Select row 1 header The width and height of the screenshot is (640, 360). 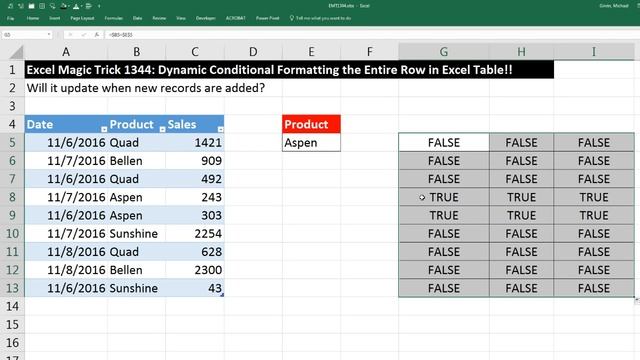[x=12, y=70]
